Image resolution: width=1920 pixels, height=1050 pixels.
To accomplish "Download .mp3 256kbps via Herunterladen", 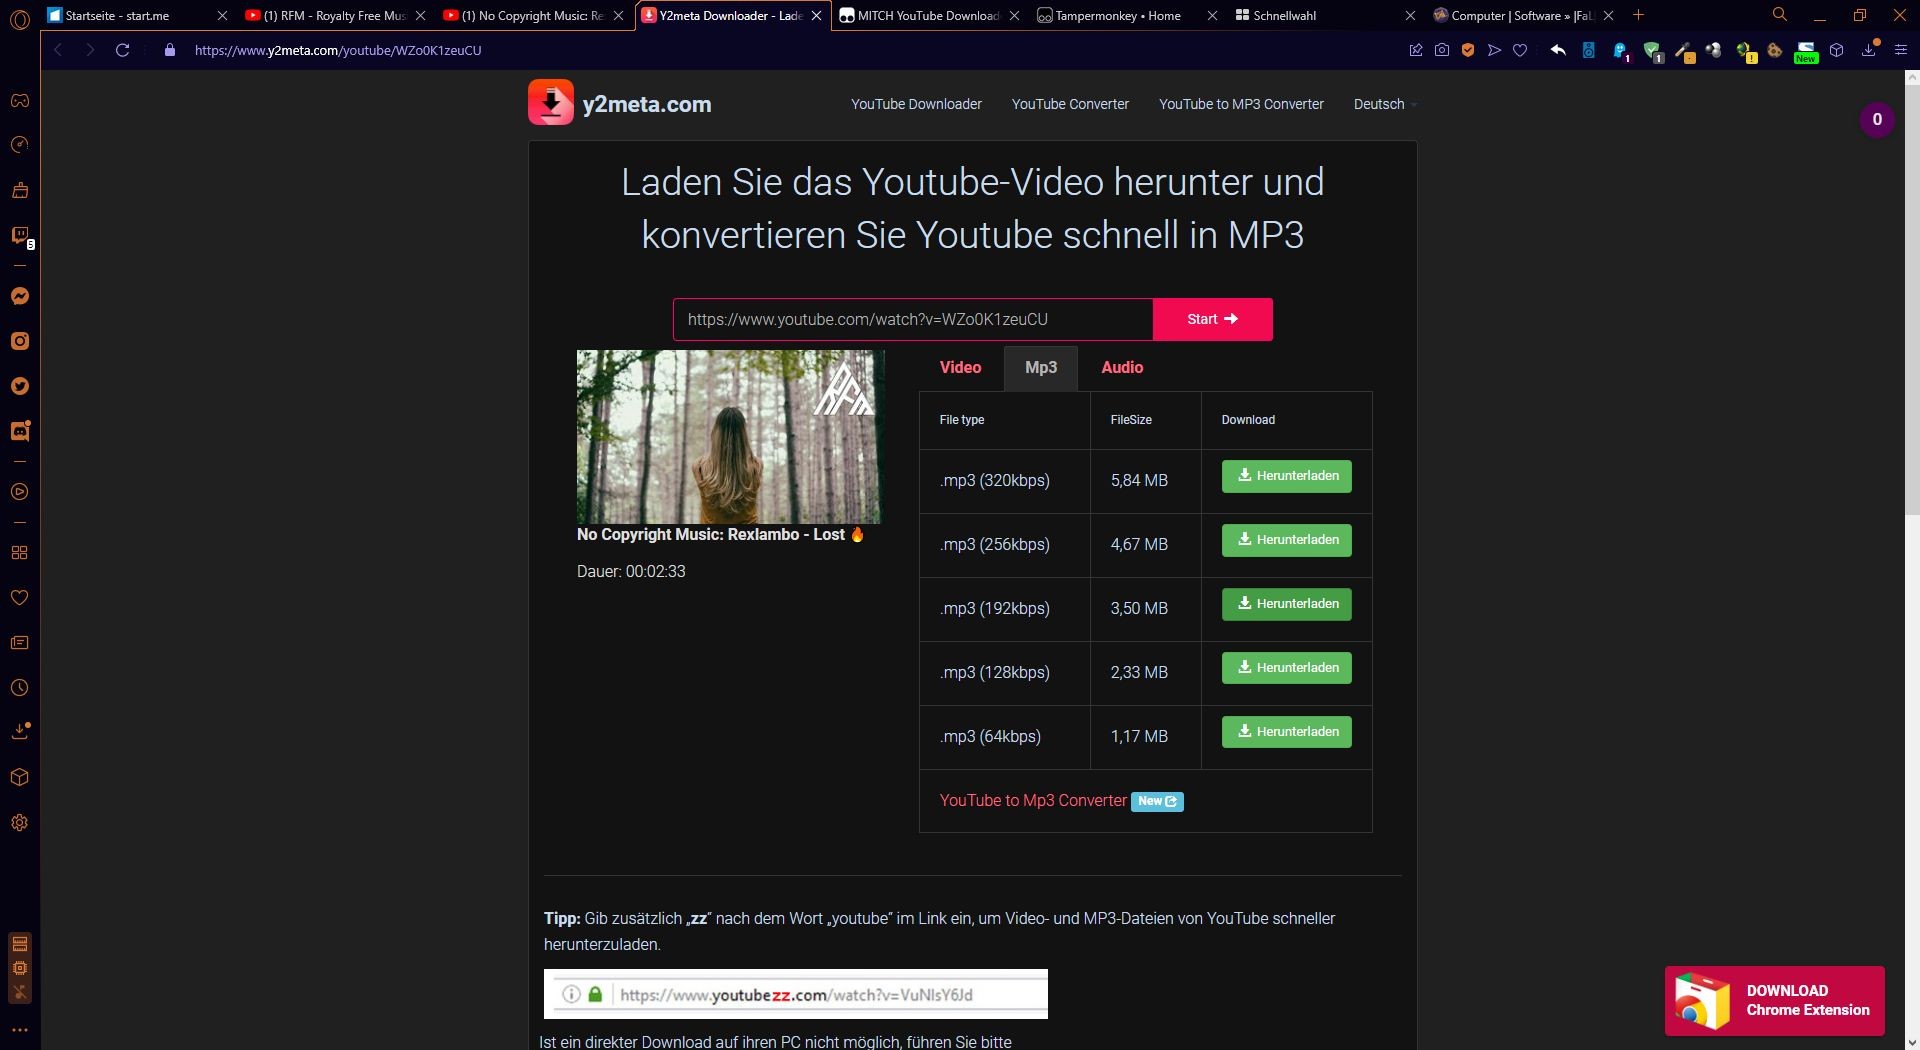I will [x=1287, y=540].
